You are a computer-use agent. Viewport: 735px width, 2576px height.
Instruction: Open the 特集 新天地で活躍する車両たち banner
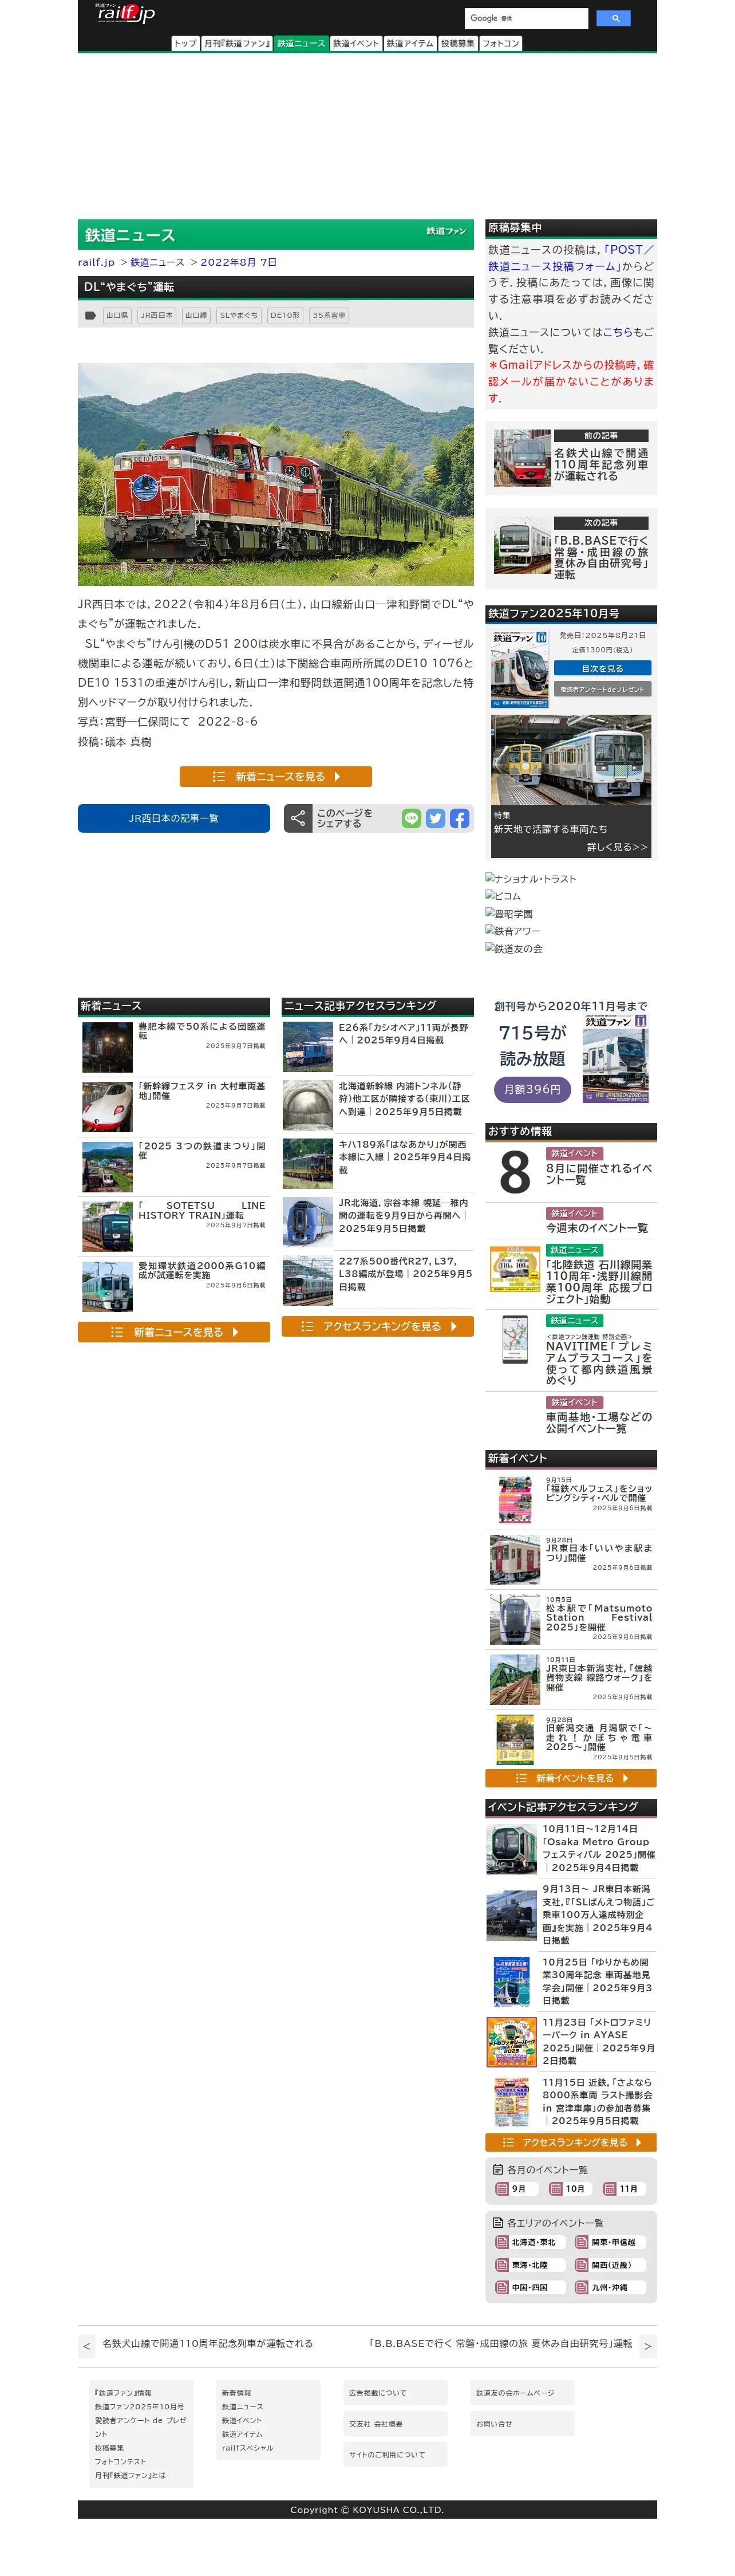pyautogui.click(x=571, y=786)
